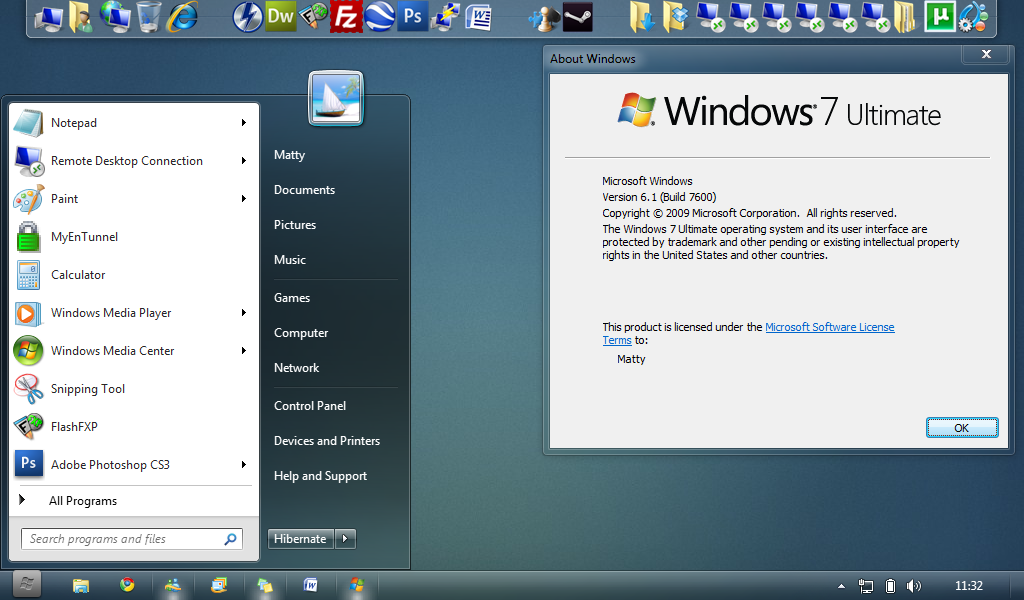This screenshot has width=1024, height=600.
Task: Open the zipped folder icon in dock
Action: tap(905, 16)
